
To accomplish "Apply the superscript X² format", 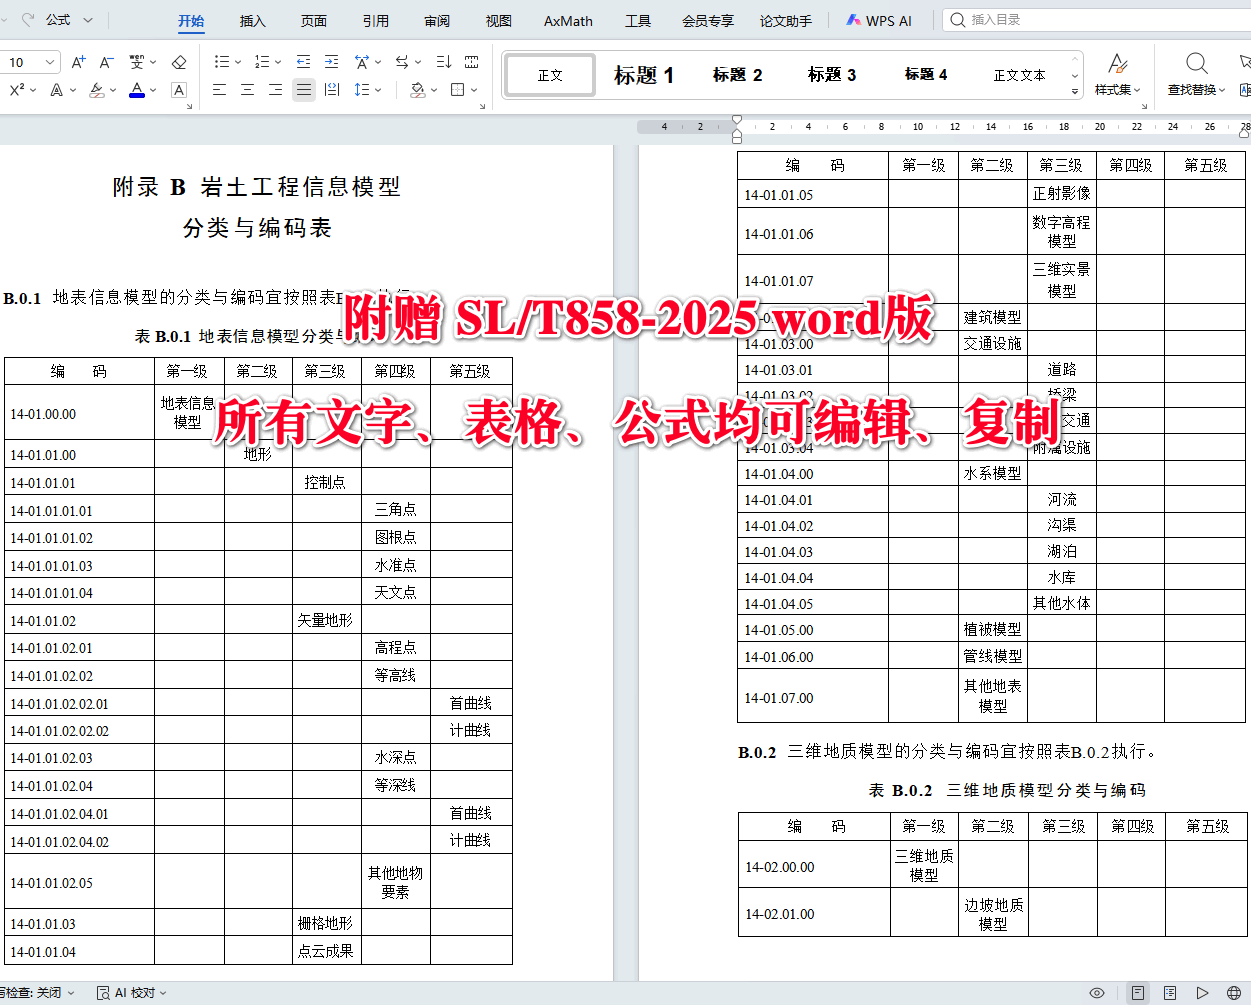I will [17, 90].
